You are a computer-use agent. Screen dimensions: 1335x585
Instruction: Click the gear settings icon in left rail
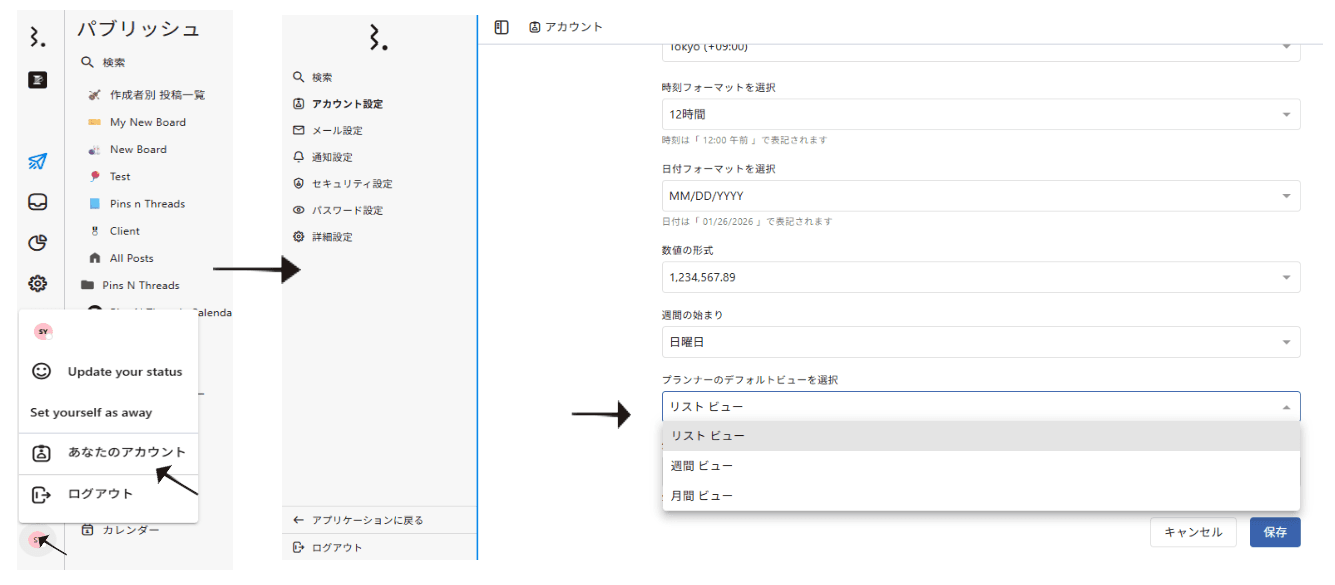[37, 283]
